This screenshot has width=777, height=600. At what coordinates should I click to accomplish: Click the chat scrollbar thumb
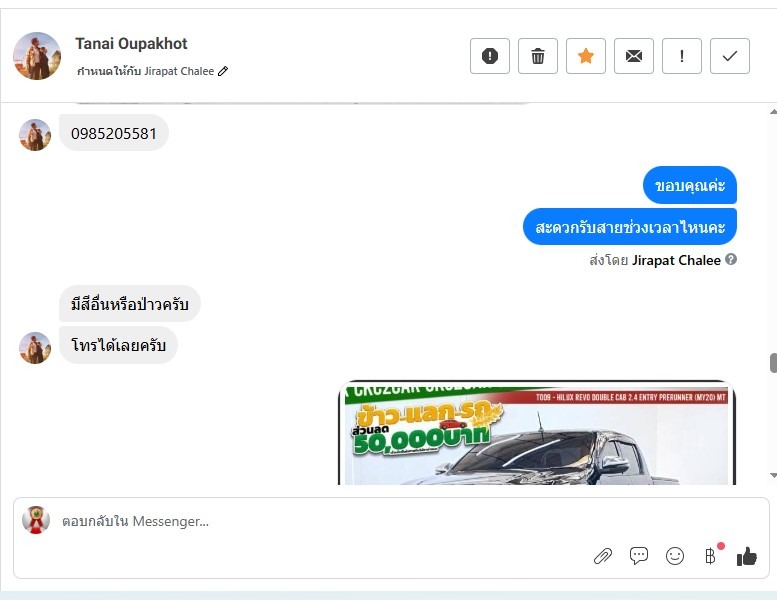click(x=773, y=363)
